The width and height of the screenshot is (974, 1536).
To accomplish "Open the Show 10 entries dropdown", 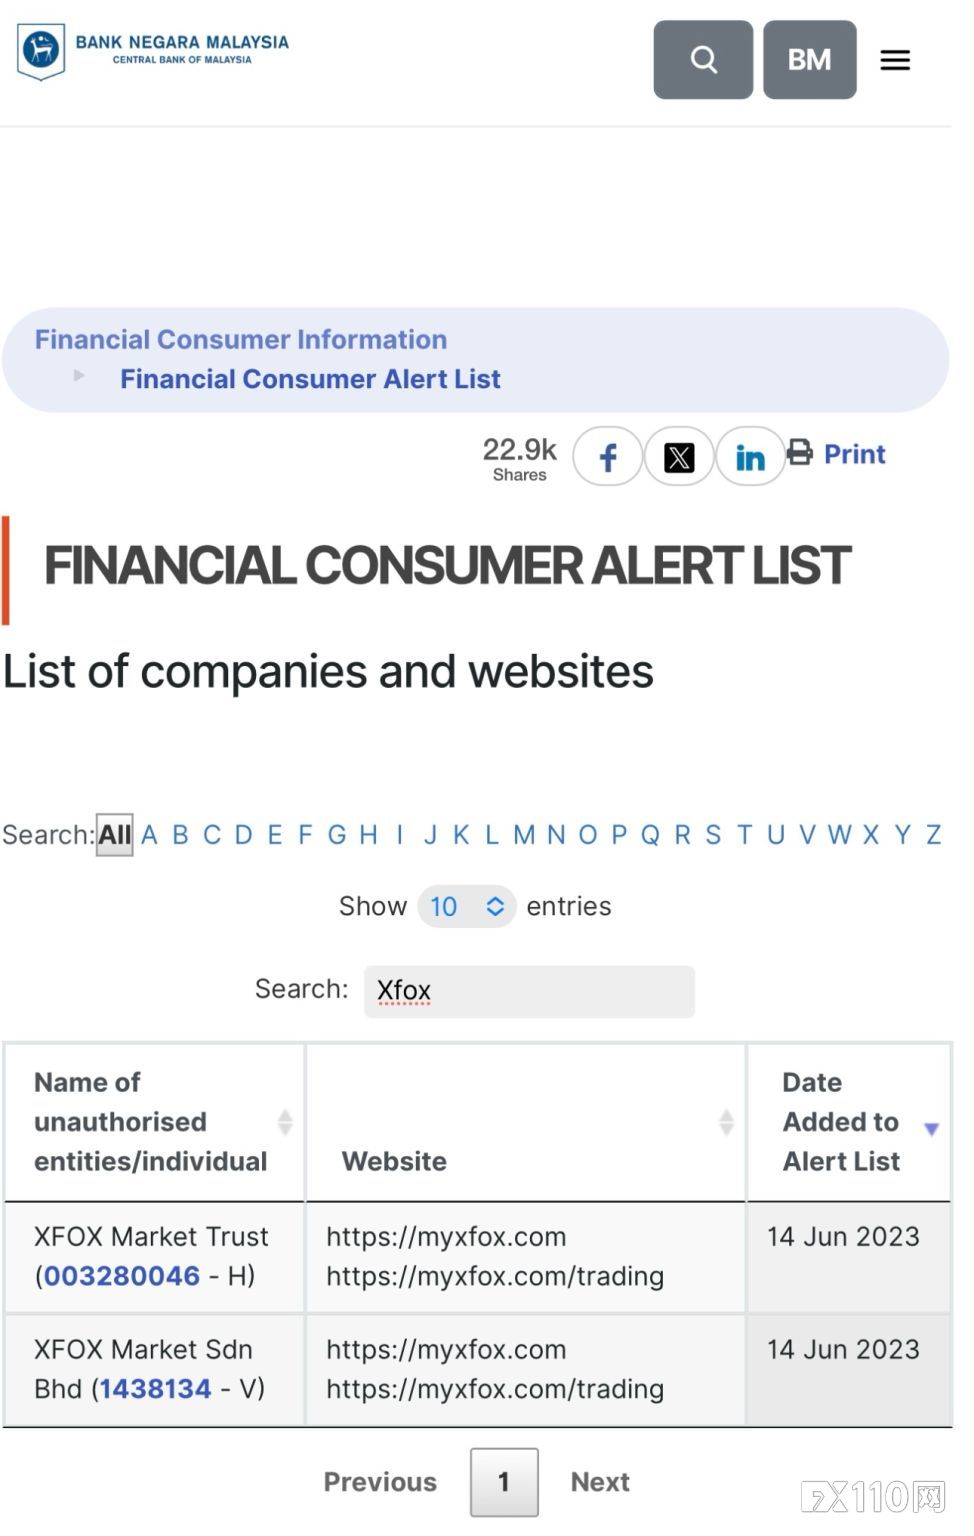I will pyautogui.click(x=467, y=906).
